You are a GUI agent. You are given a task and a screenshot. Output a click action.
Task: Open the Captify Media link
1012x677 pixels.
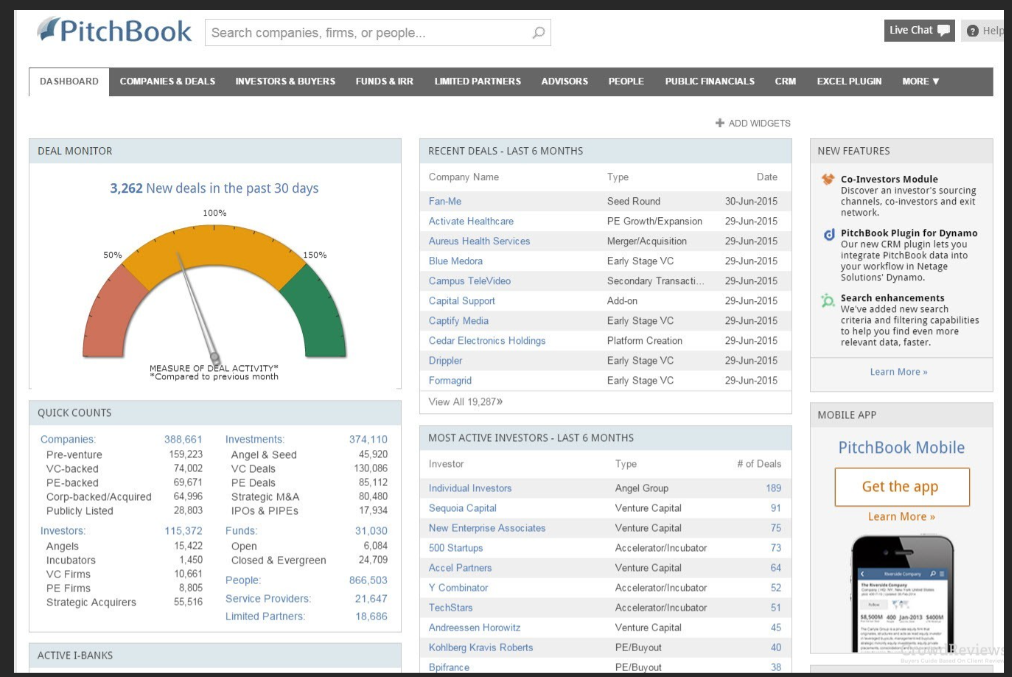click(458, 321)
